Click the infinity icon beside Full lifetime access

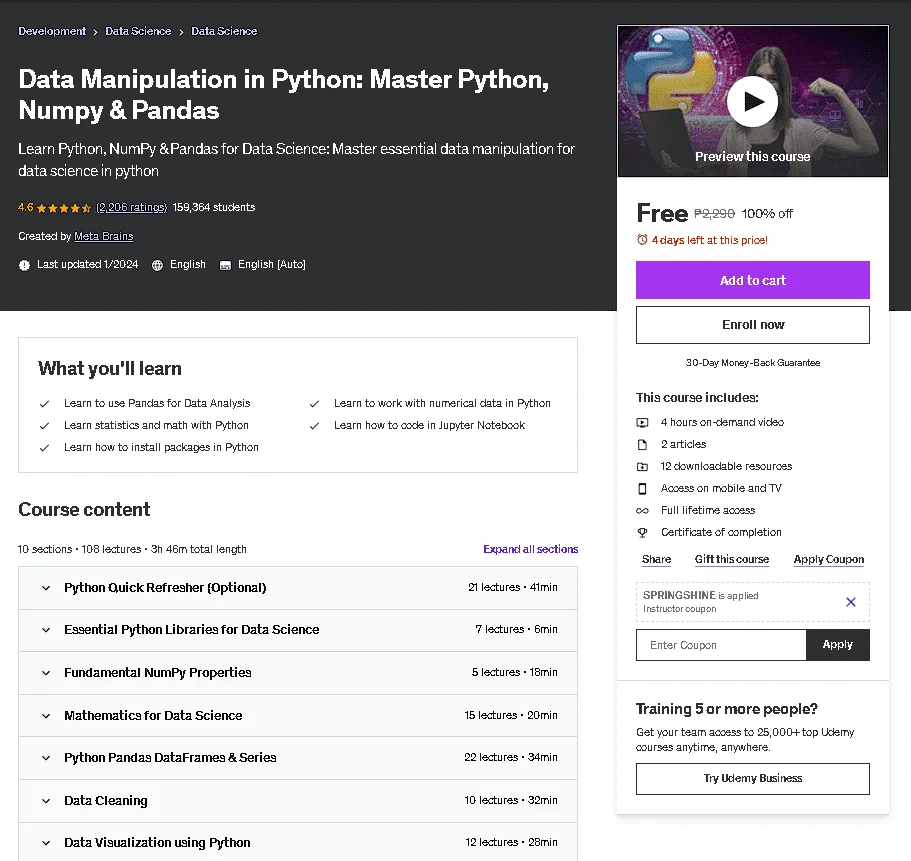pos(642,511)
